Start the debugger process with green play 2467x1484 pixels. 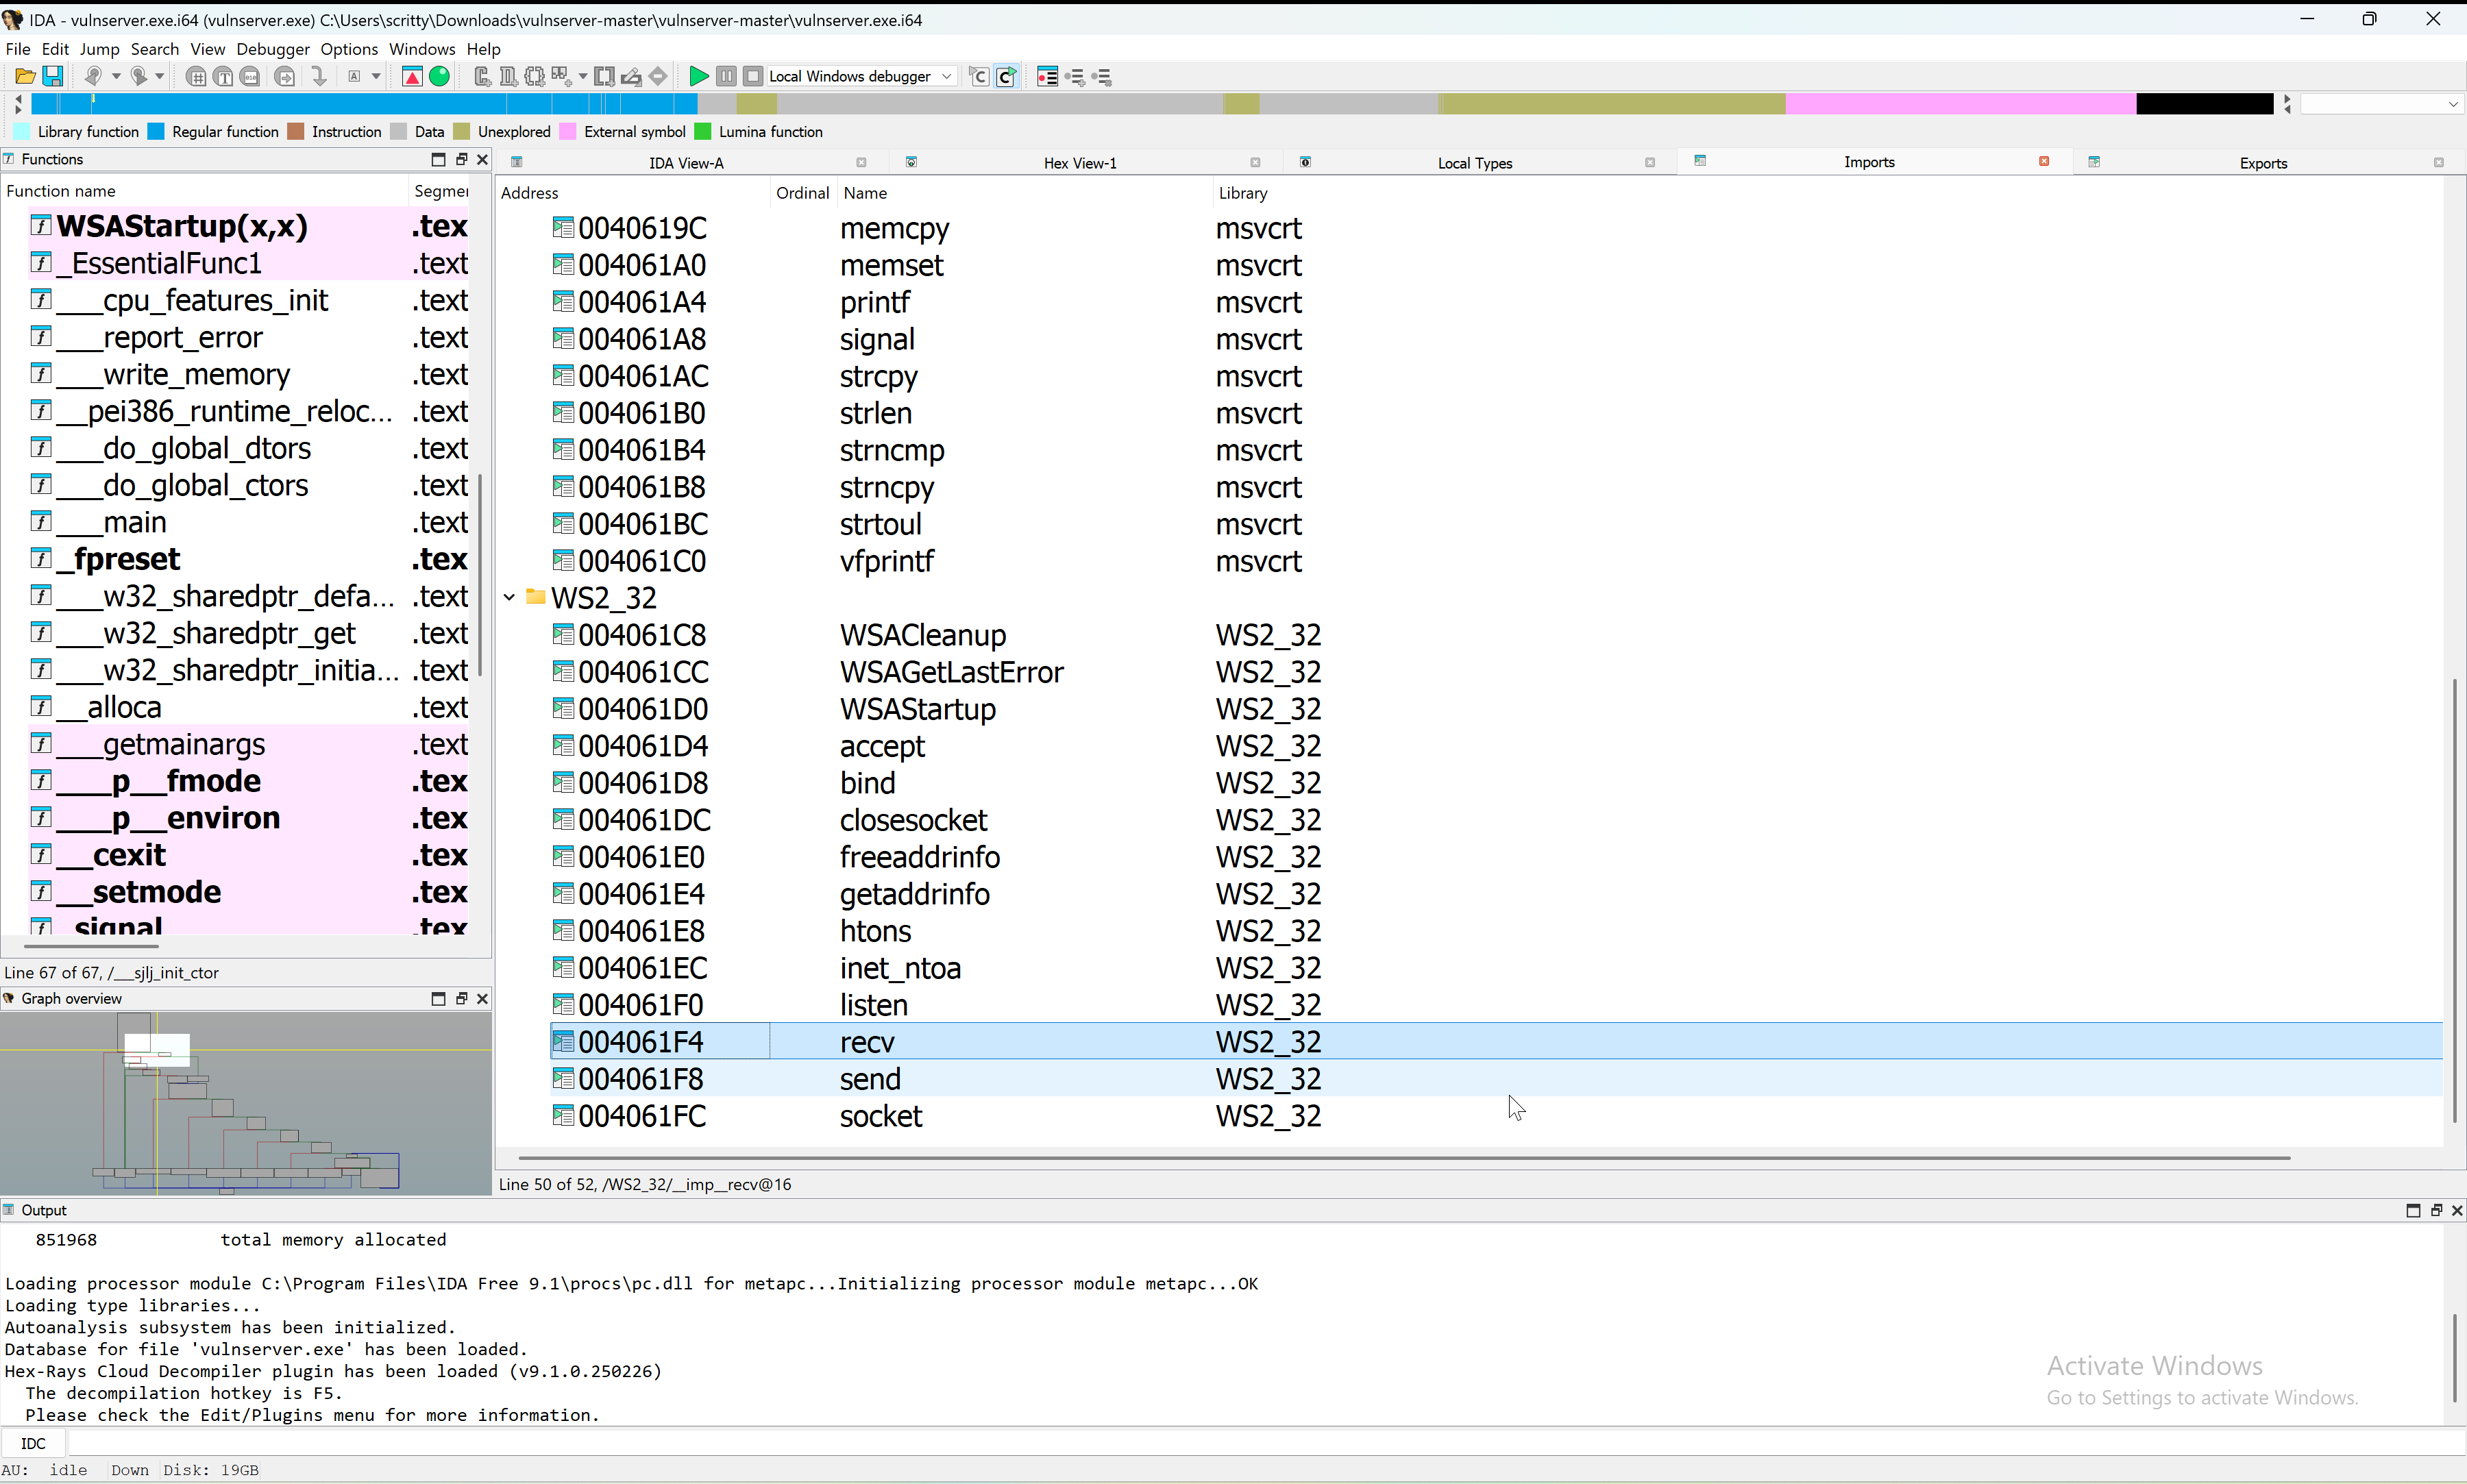699,76
